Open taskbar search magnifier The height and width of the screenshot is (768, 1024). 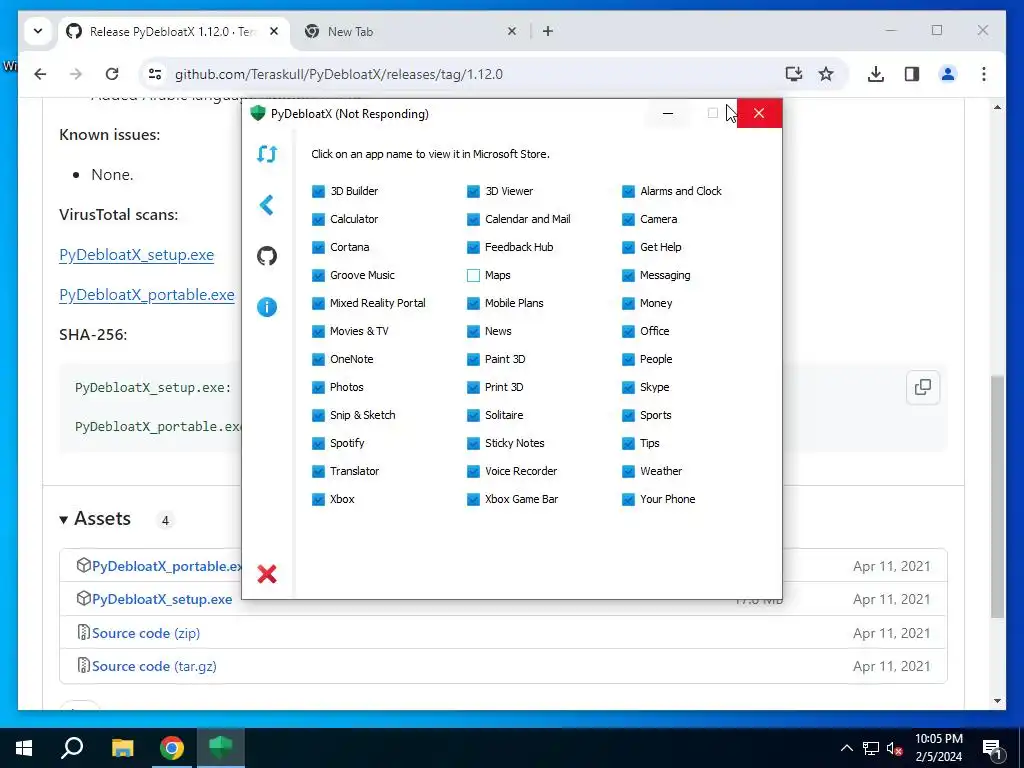[x=72, y=748]
